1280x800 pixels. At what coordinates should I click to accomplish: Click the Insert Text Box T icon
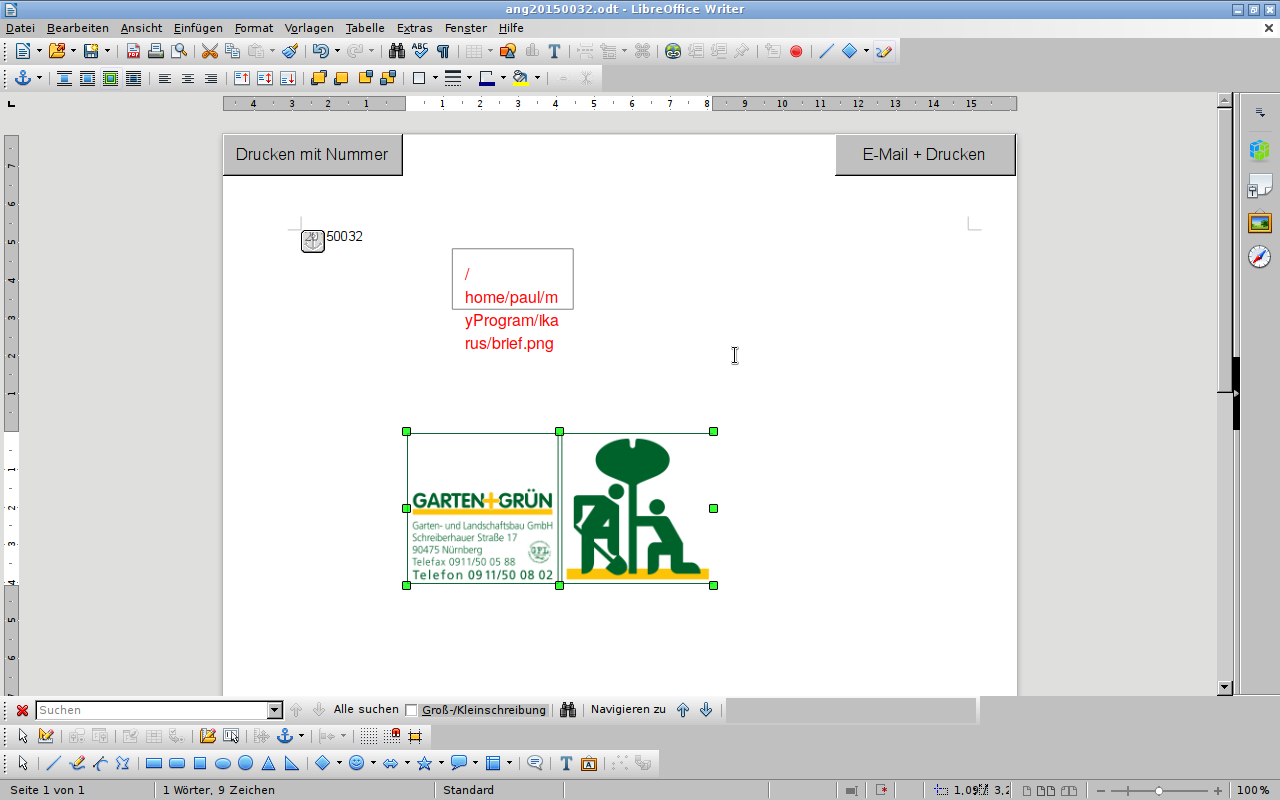pyautogui.click(x=554, y=51)
